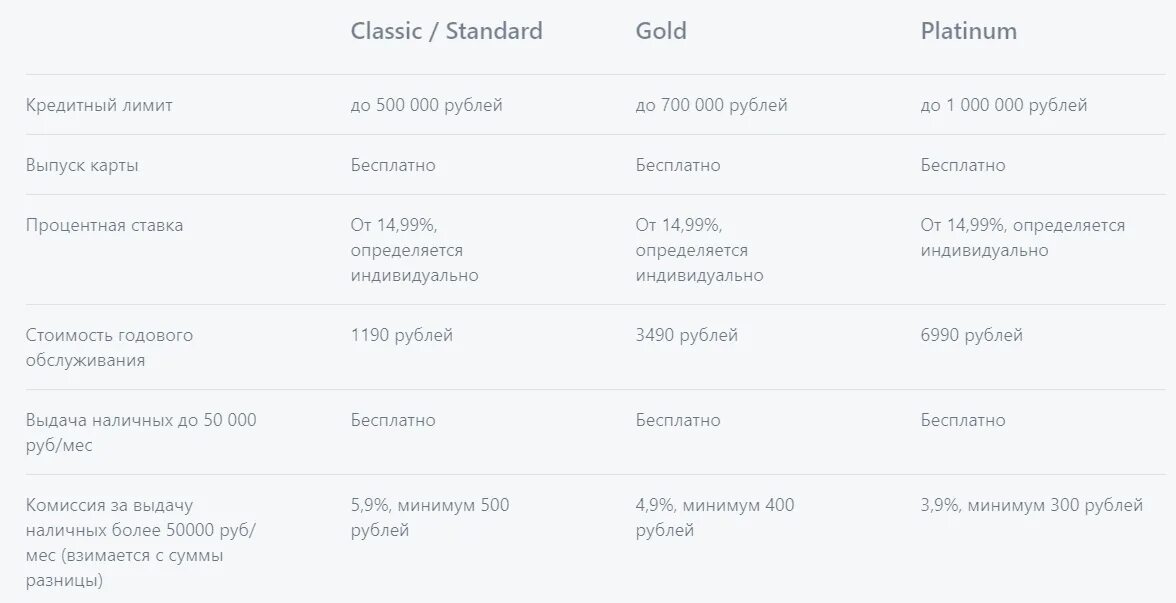The width and height of the screenshot is (1176, 603).
Task: Select the Кредитный лимит row label
Action: (99, 105)
